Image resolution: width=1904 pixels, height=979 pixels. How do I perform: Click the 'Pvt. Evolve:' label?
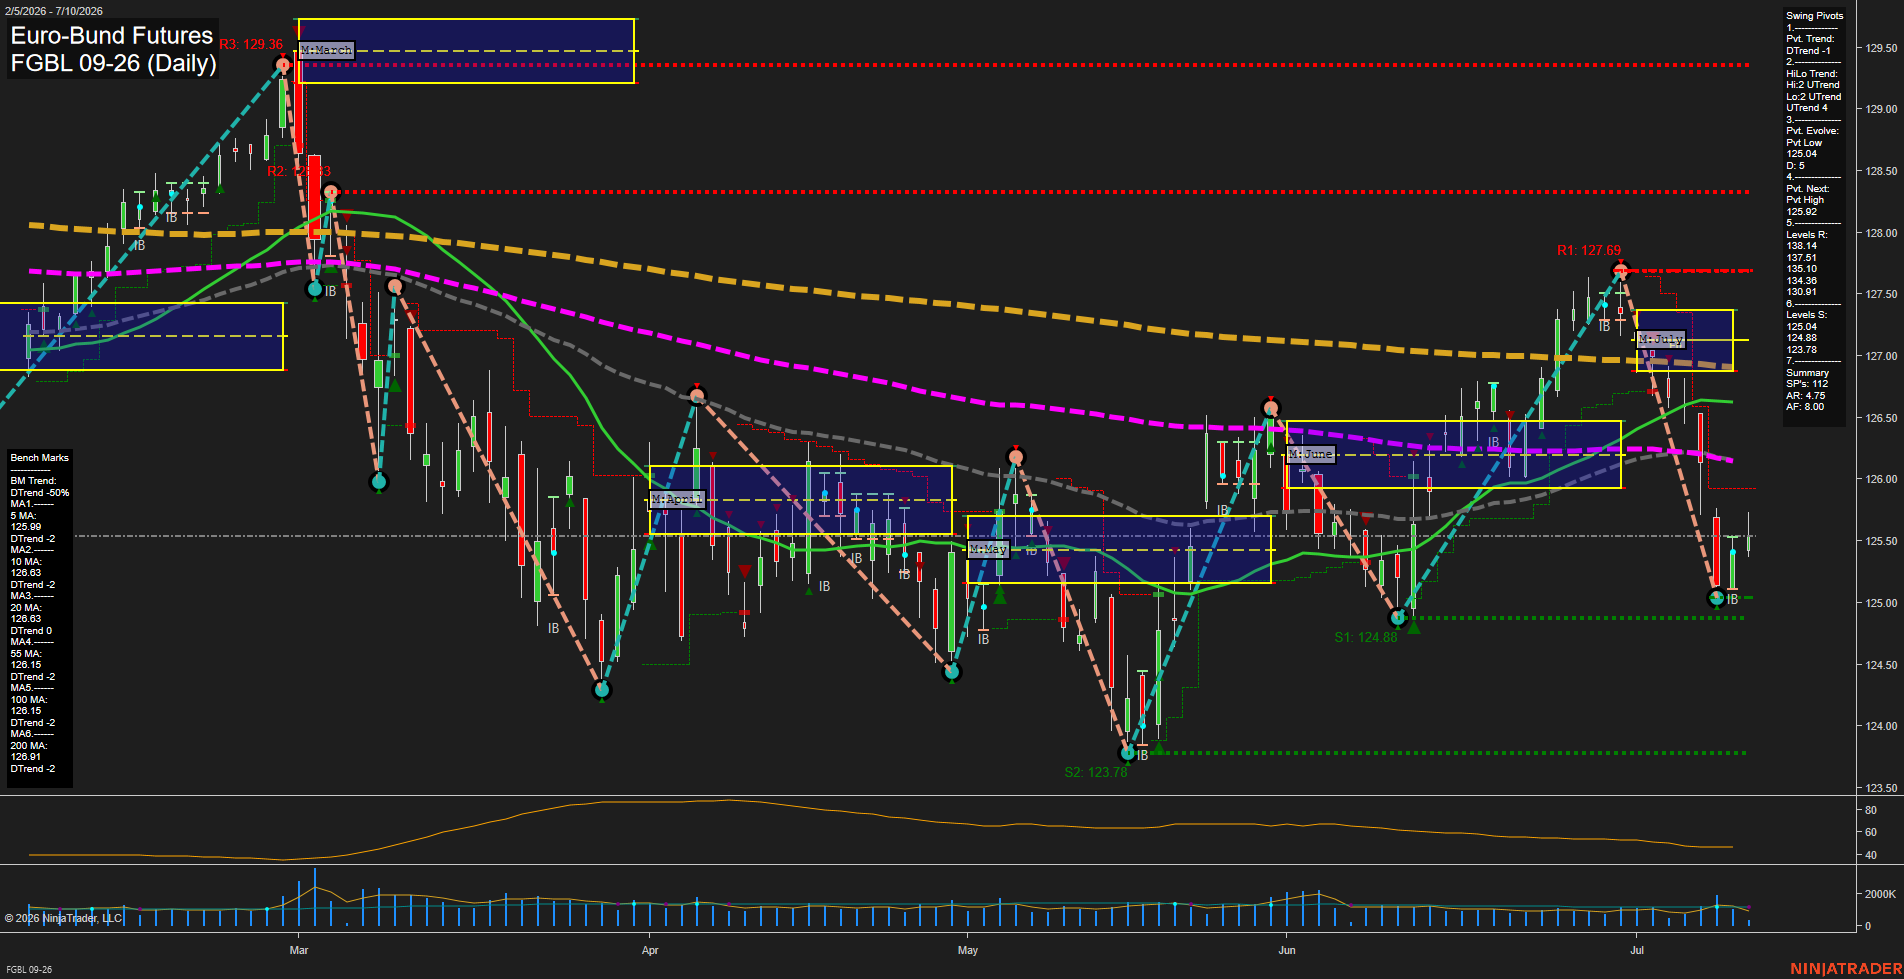(x=1813, y=131)
